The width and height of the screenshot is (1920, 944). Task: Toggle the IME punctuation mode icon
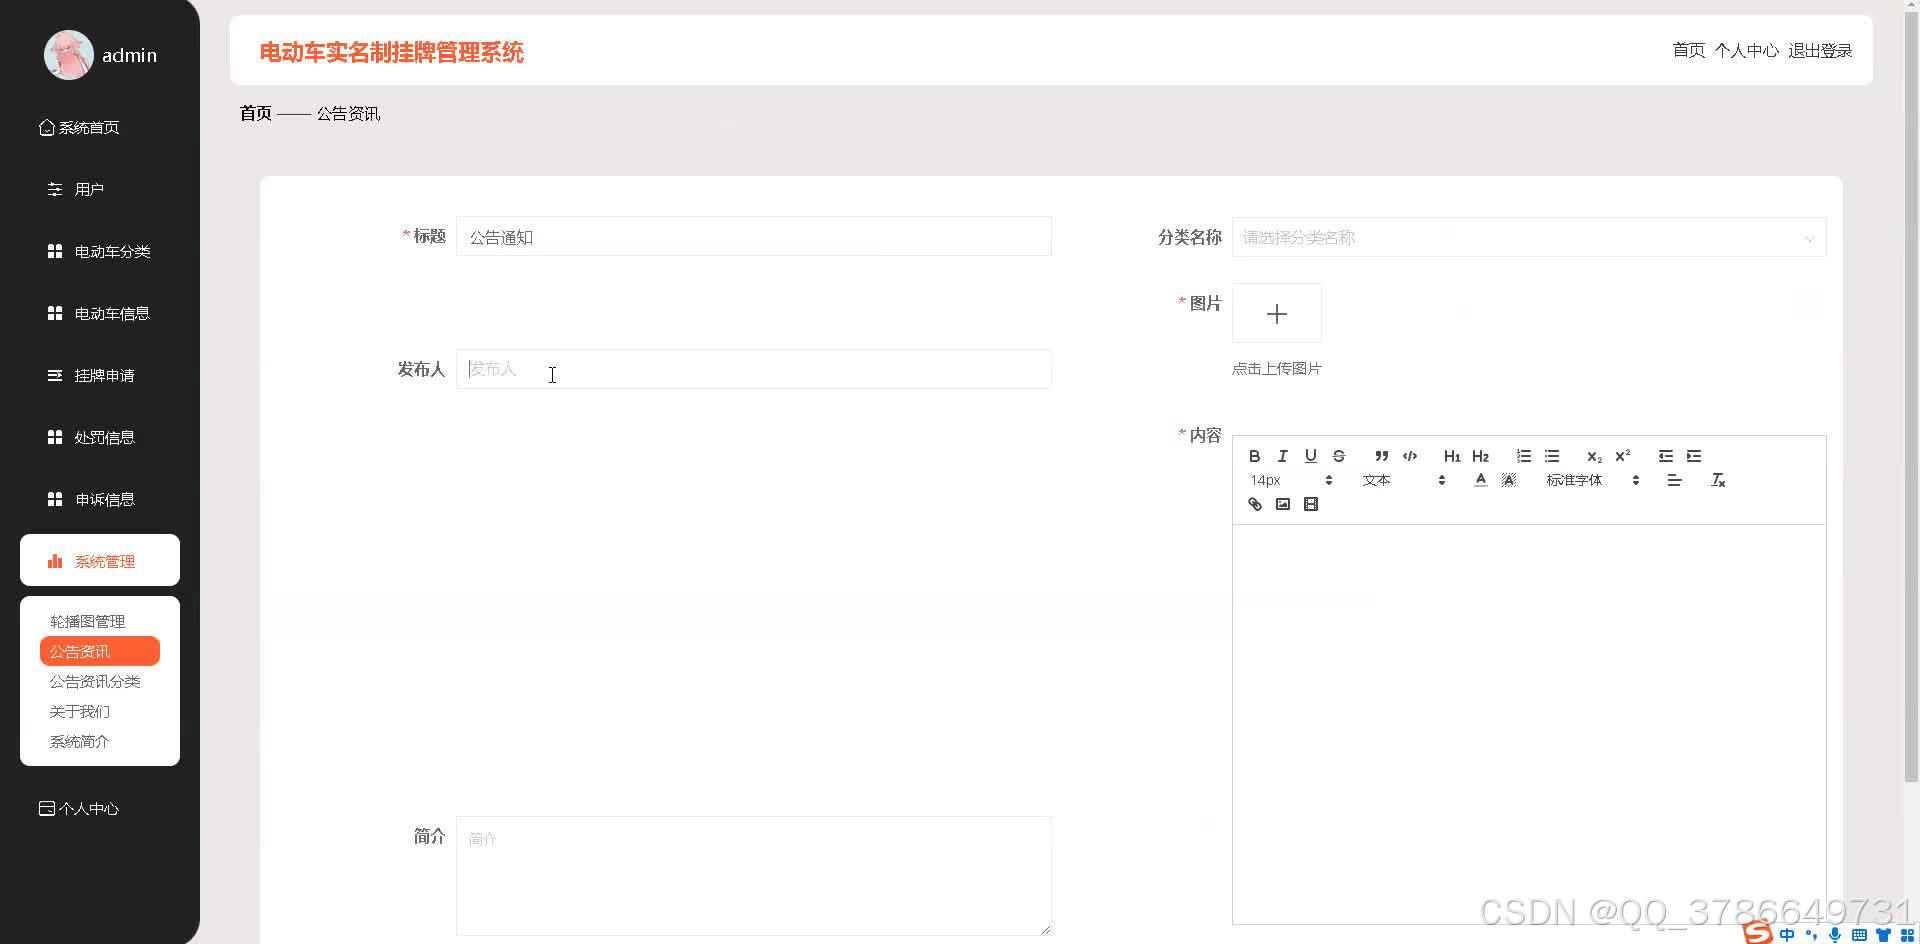(x=1811, y=935)
